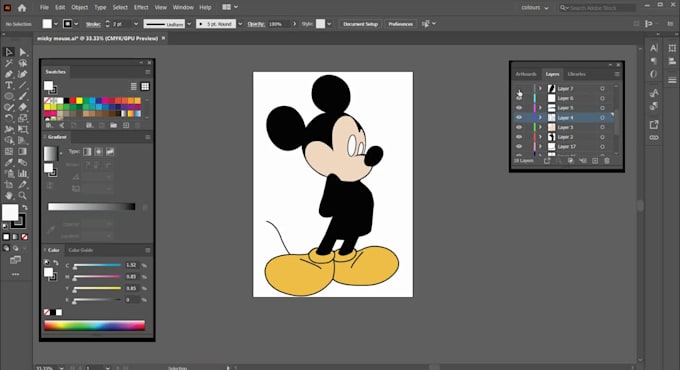Image resolution: width=680 pixels, height=370 pixels.
Task: Click the target circle of Layer 7
Action: [602, 88]
